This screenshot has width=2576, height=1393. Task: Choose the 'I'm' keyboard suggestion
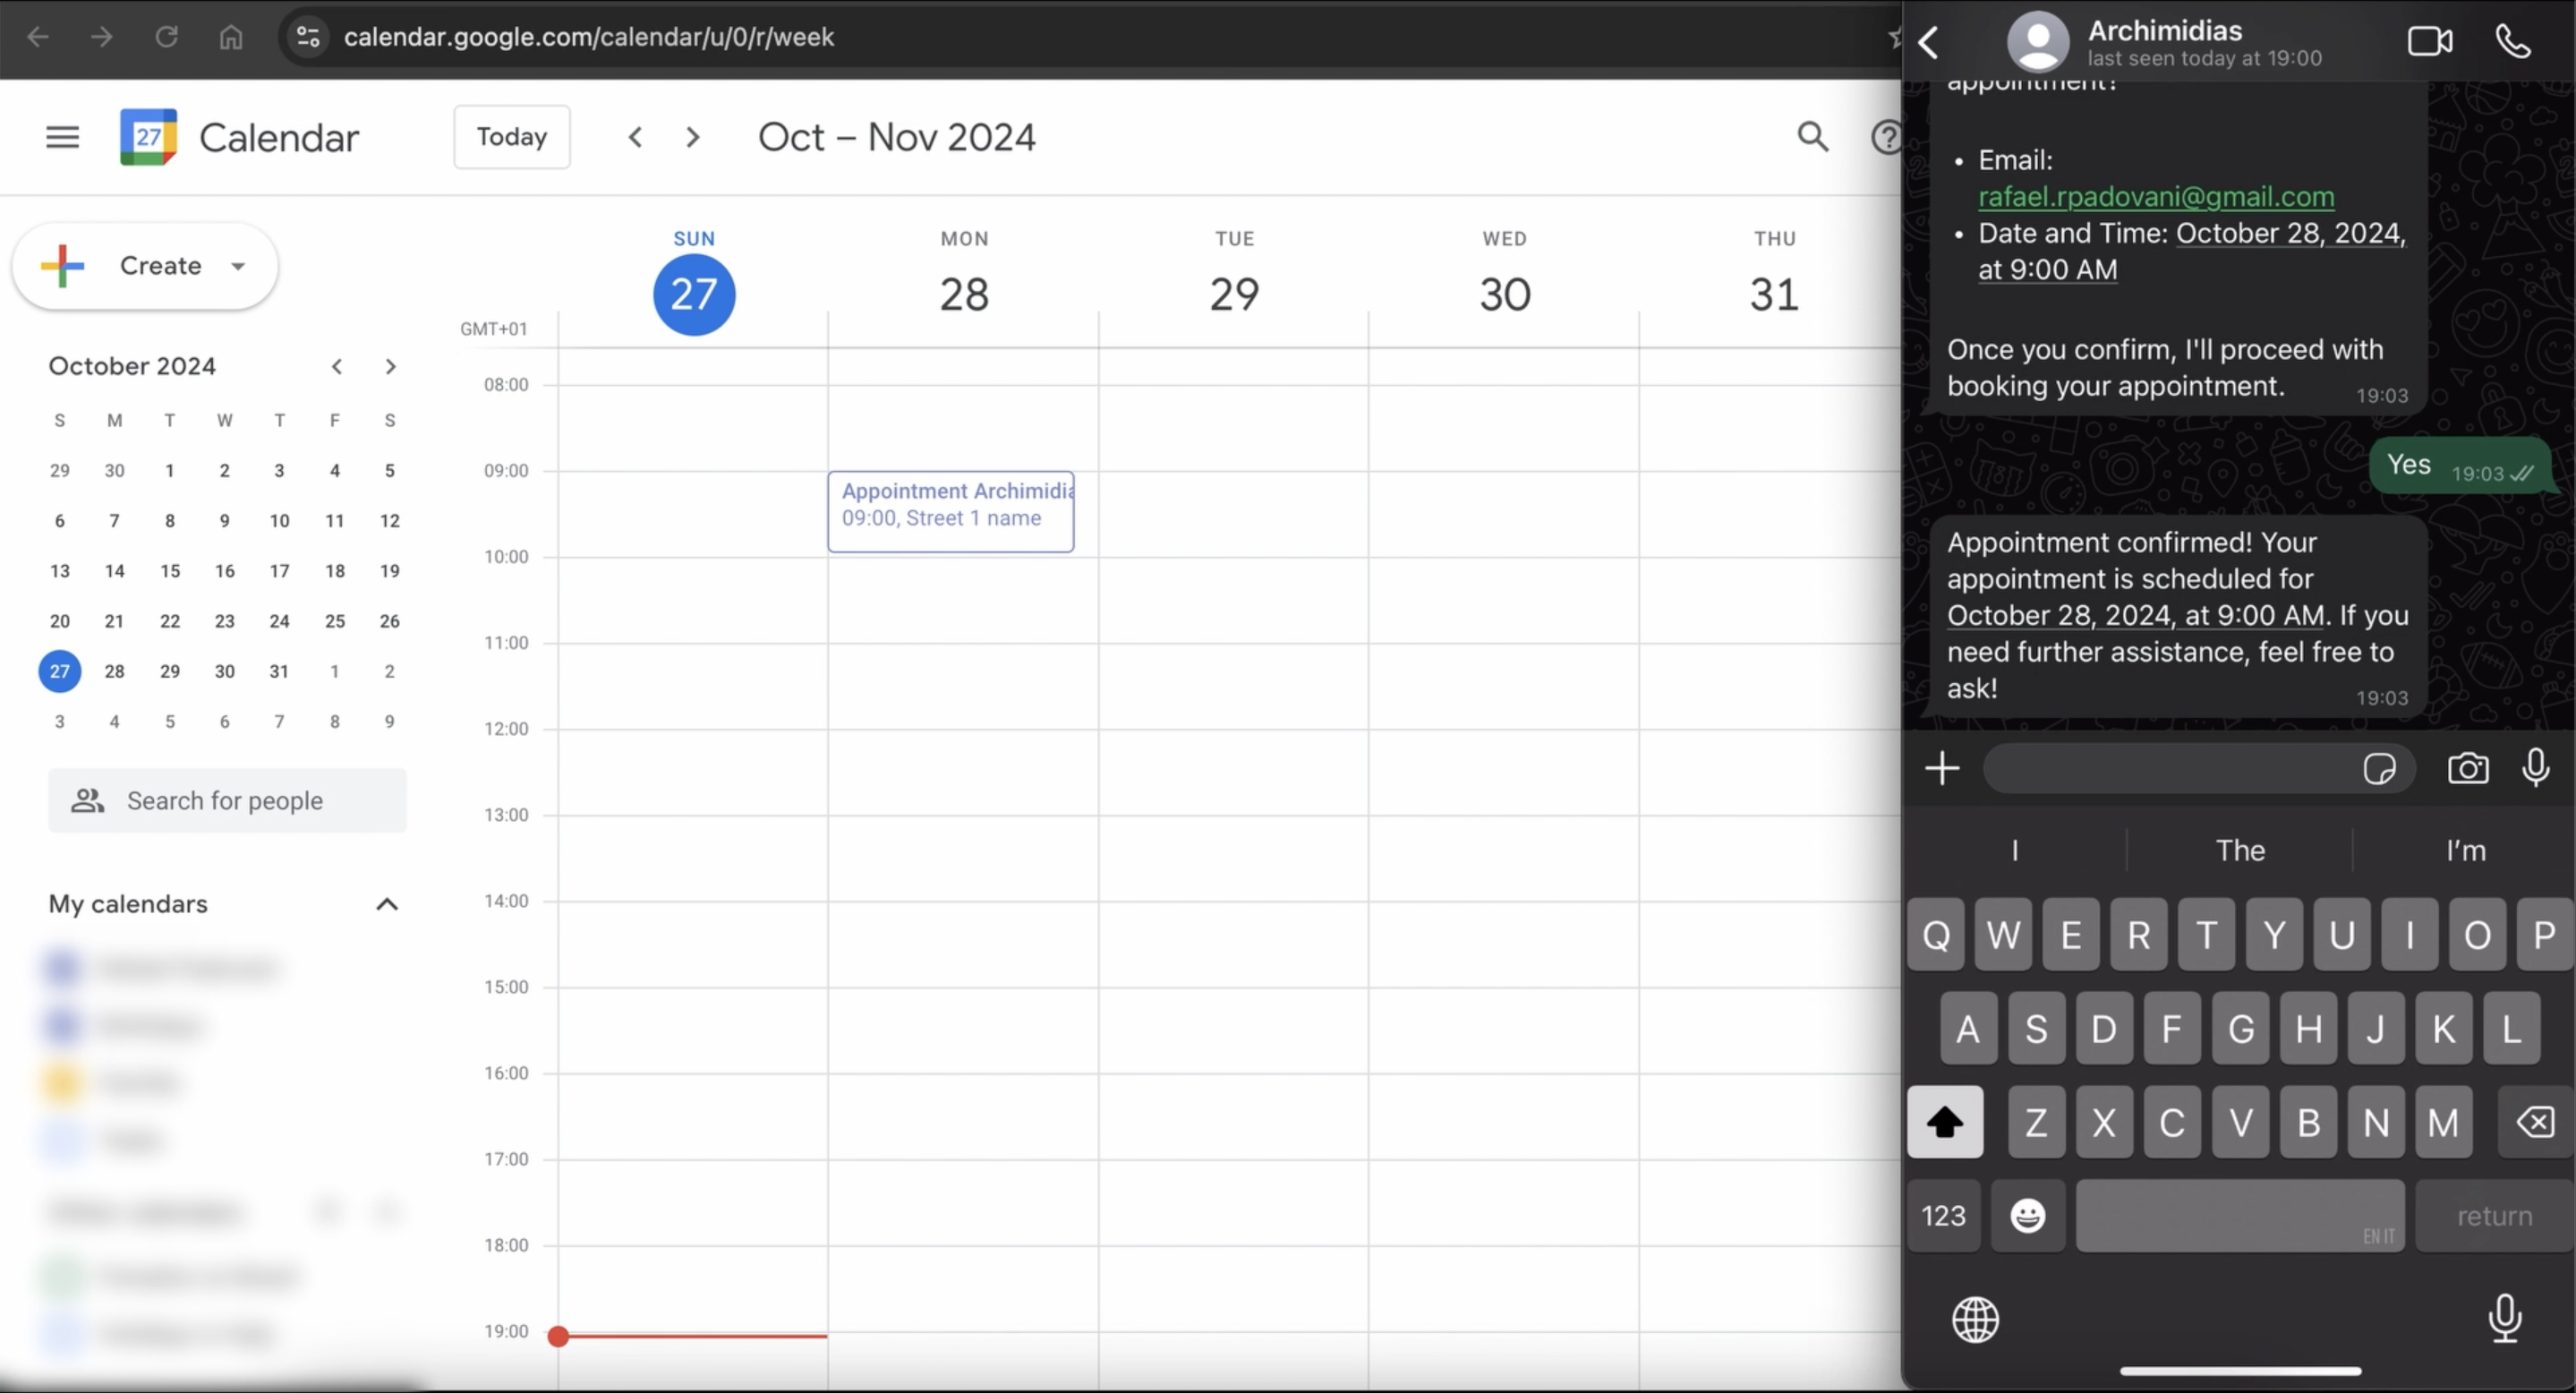(2465, 851)
